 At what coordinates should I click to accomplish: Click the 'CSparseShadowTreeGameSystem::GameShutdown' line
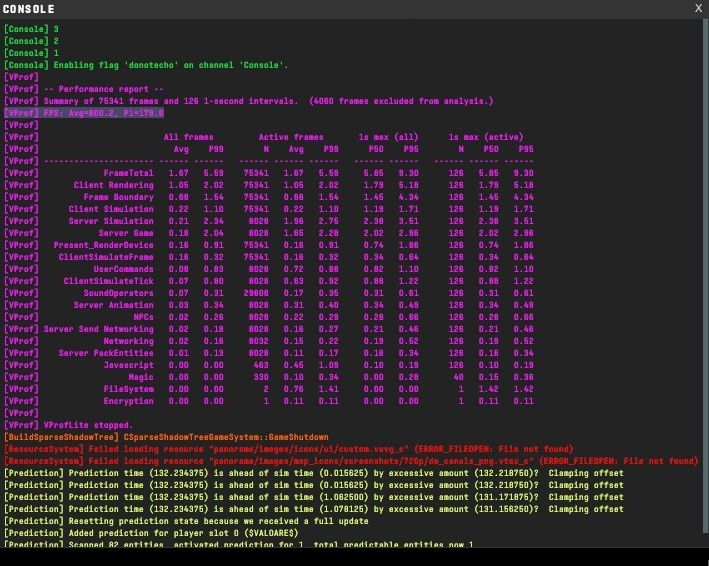pyautogui.click(x=166, y=437)
